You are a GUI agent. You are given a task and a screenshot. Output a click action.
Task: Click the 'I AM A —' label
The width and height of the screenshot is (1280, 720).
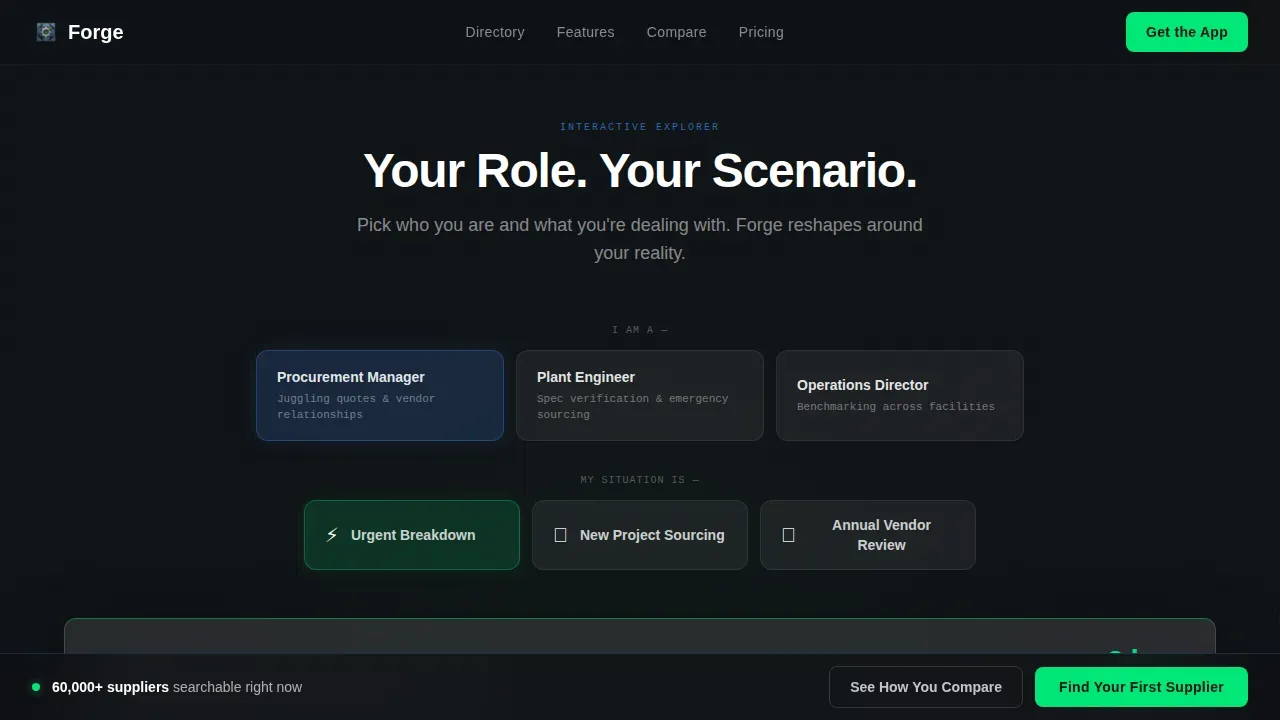click(640, 330)
